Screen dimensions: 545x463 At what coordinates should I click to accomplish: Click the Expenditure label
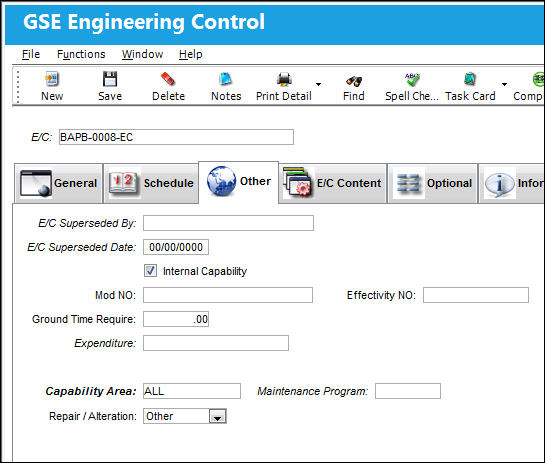(x=105, y=343)
